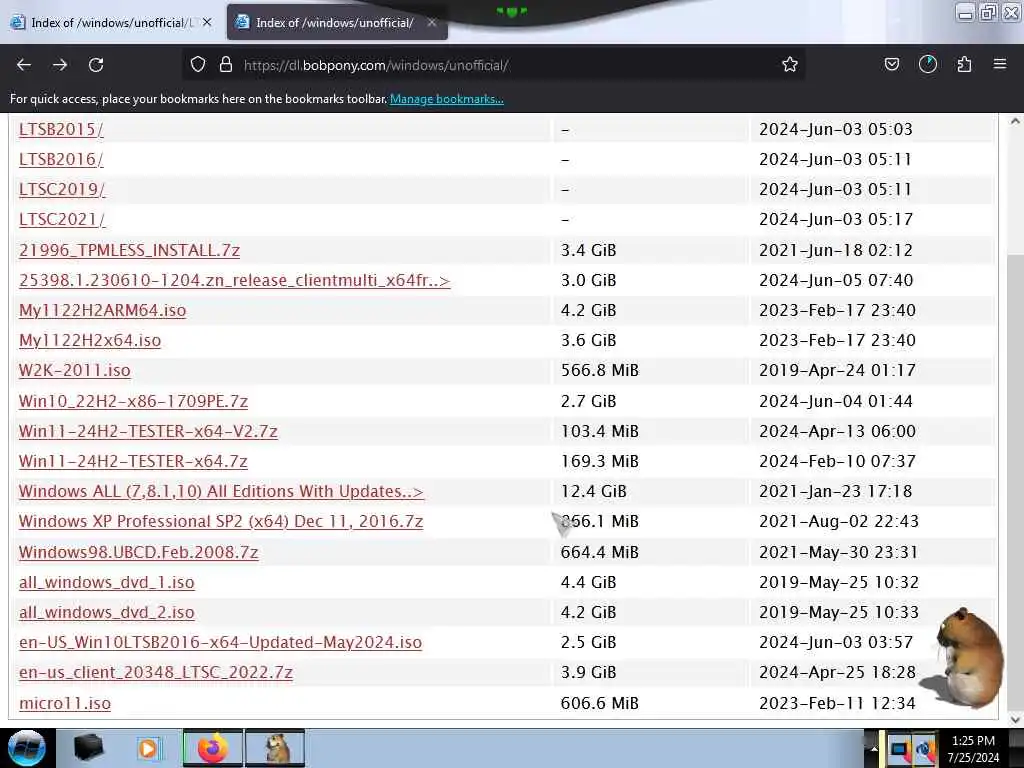Download all_windows_dvd_2.iso
Viewport: 1024px width, 768px height.
pyautogui.click(x=106, y=613)
